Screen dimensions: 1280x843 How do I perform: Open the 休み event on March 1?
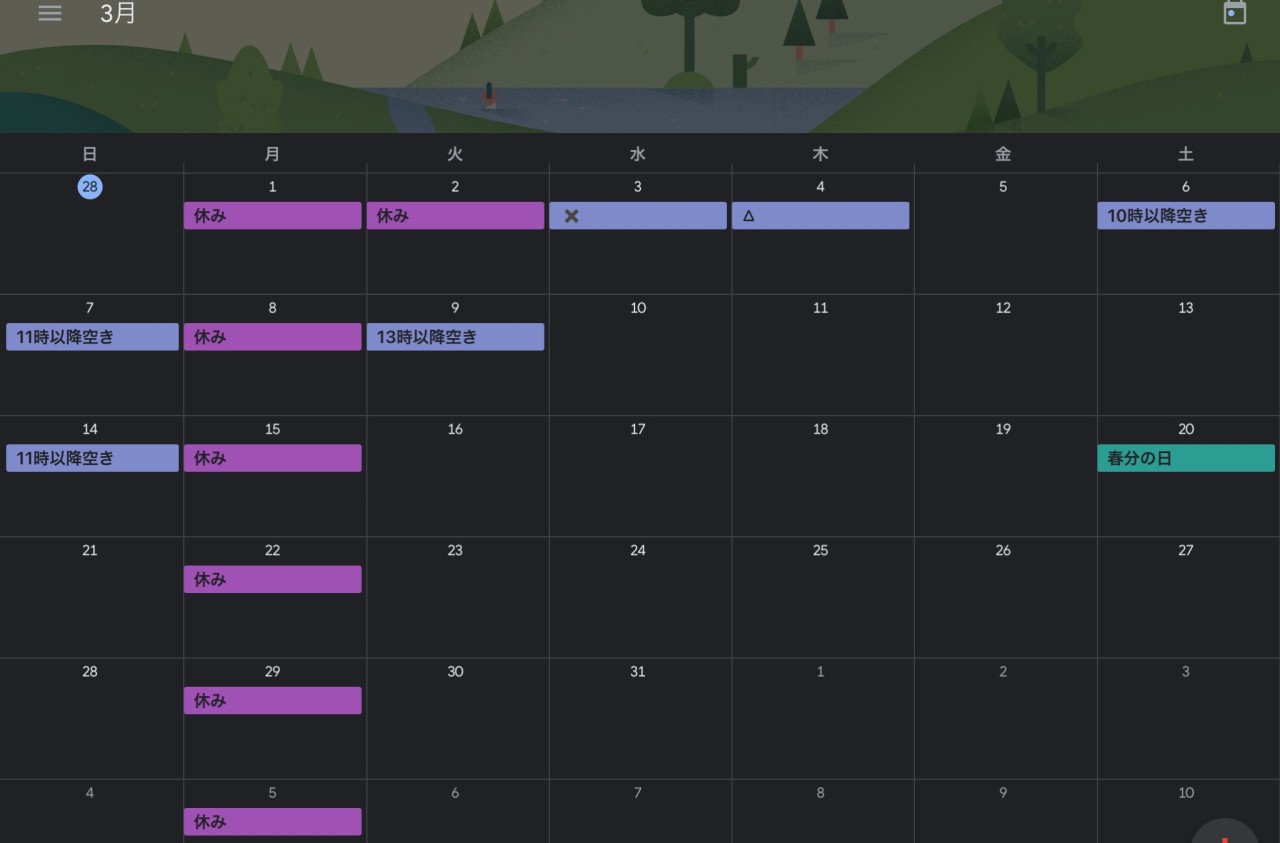(x=272, y=216)
